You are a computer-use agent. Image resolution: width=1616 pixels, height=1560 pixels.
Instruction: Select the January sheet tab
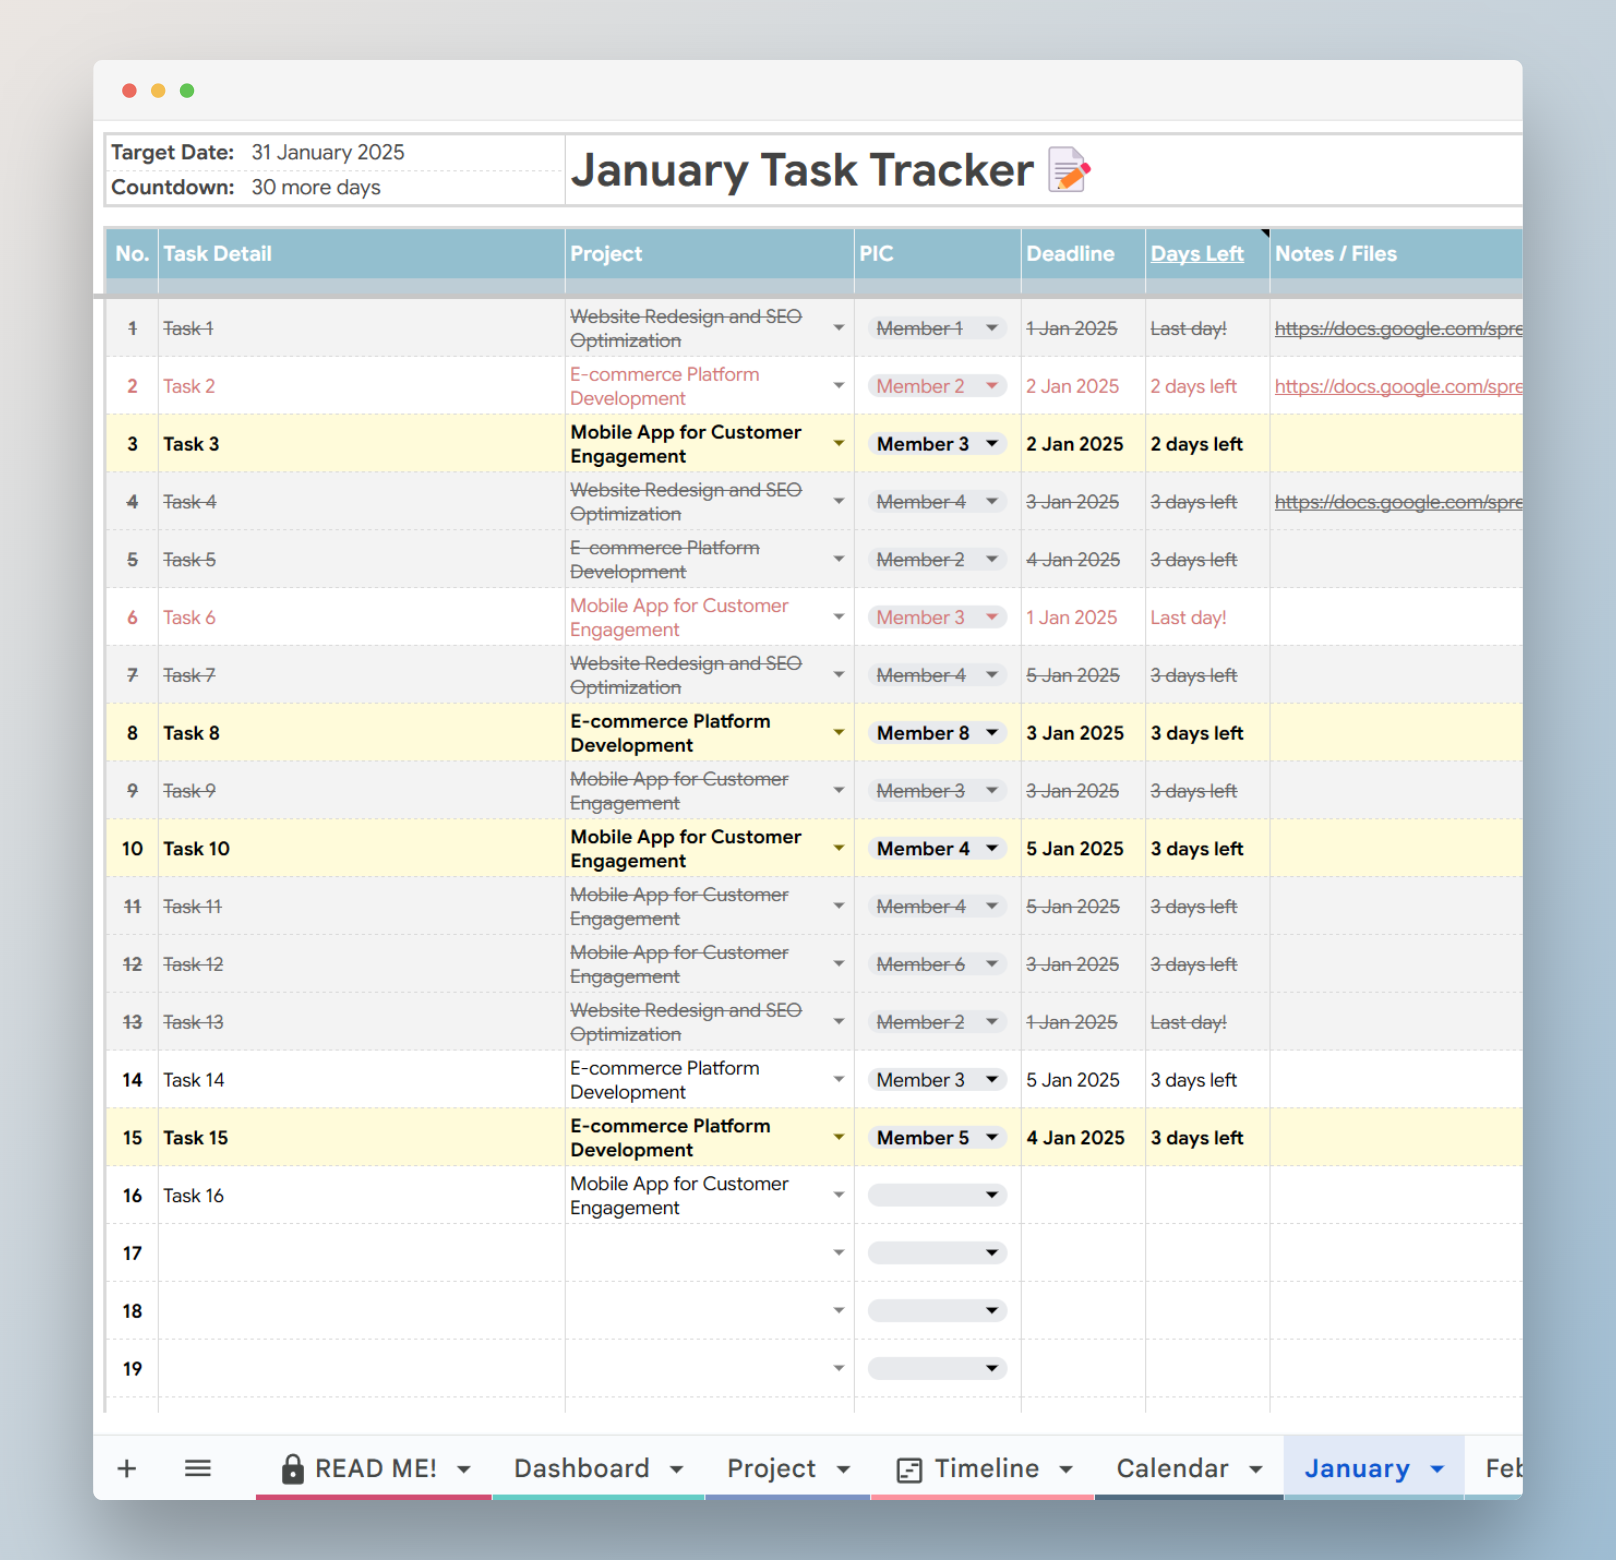point(1357,1468)
